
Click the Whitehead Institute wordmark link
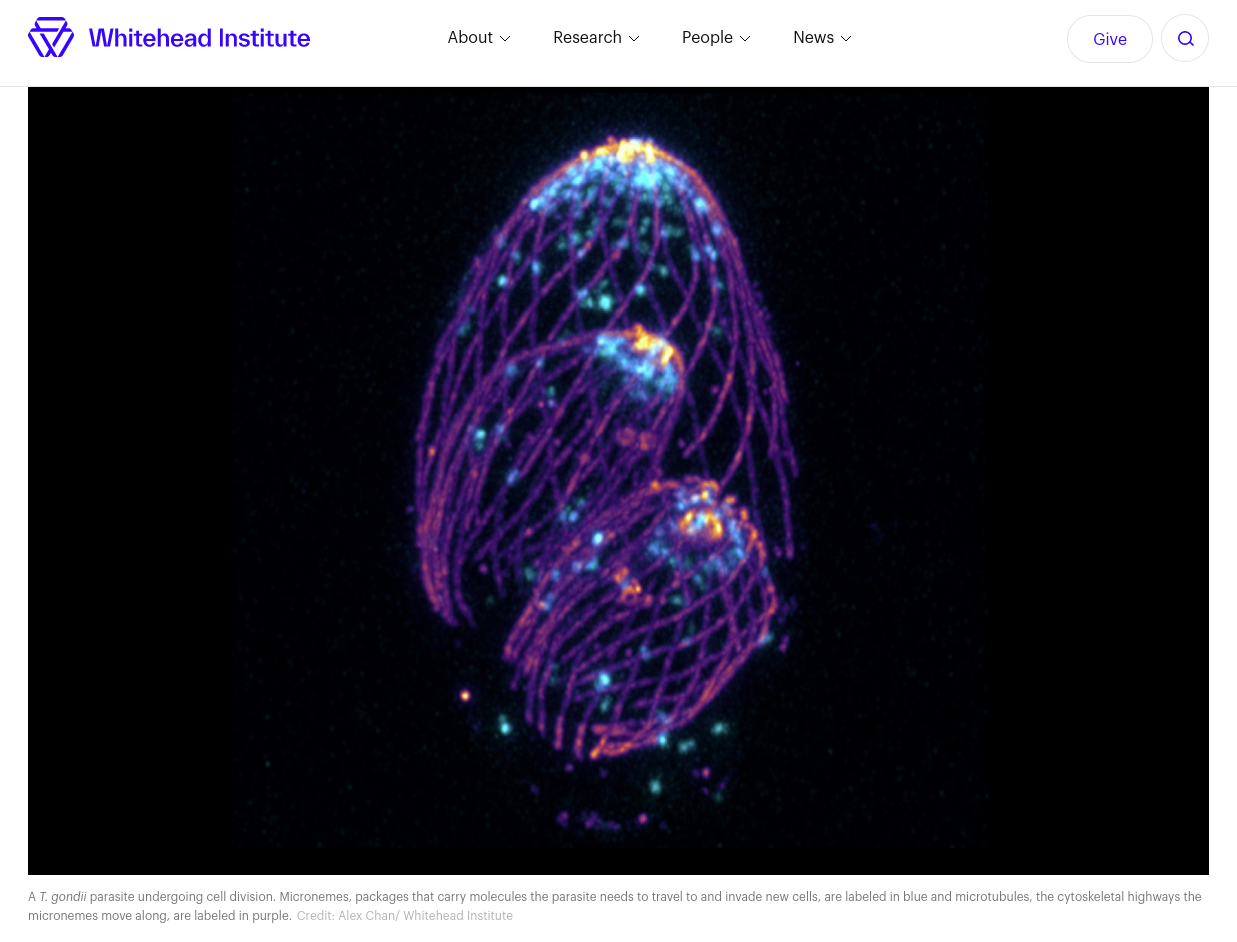(x=200, y=38)
